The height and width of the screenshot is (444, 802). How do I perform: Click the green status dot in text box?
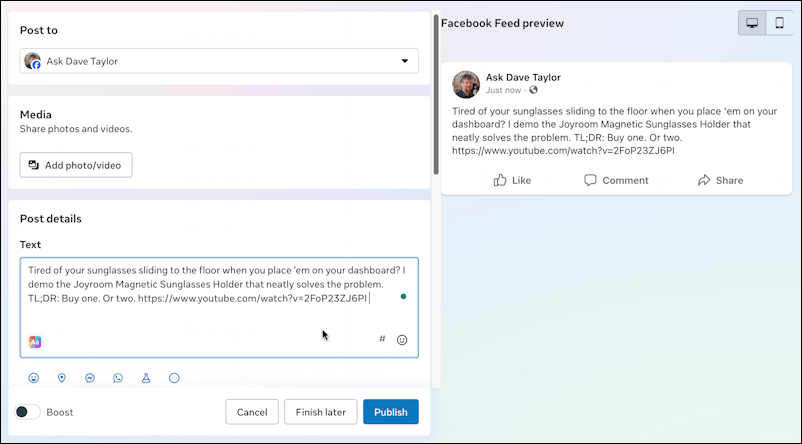click(x=404, y=296)
